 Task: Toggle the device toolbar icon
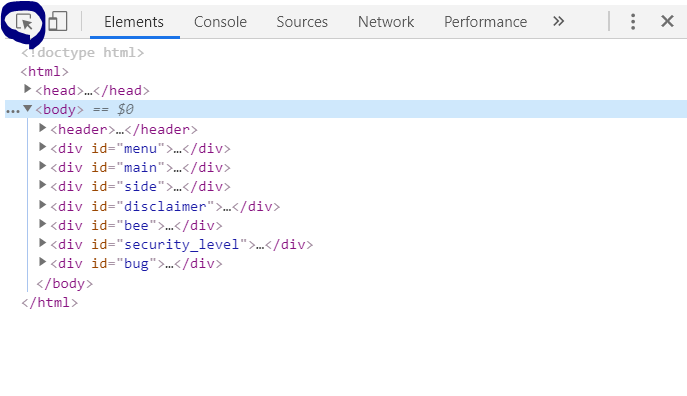point(57,21)
